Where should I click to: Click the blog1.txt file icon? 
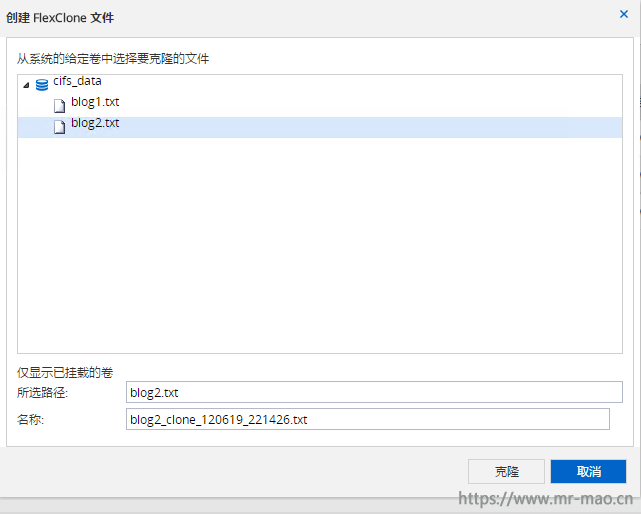(60, 106)
